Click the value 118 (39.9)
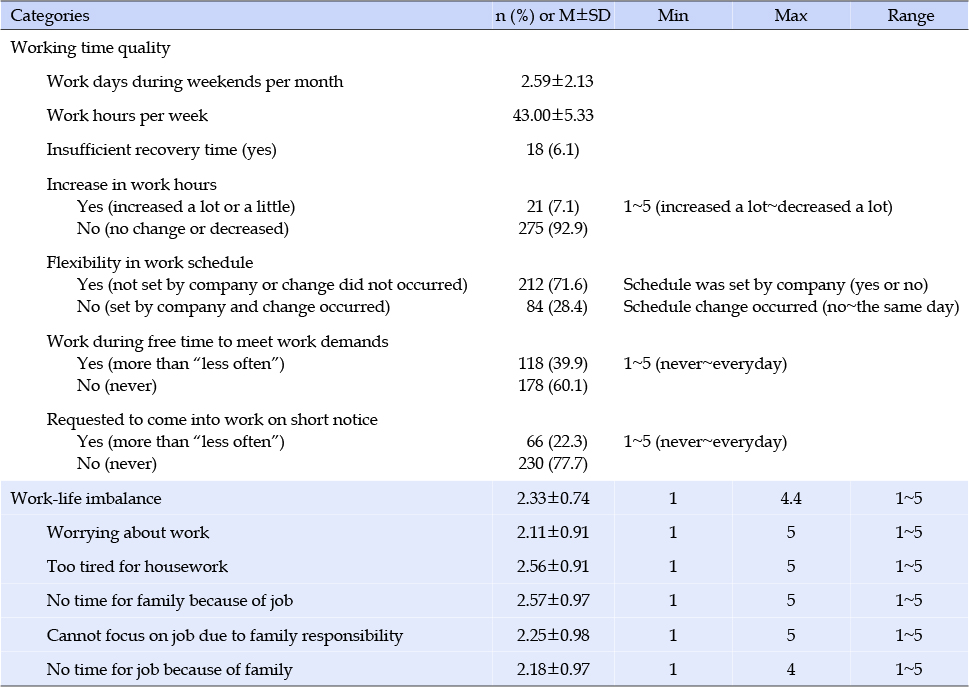The image size is (969, 687). pos(552,364)
